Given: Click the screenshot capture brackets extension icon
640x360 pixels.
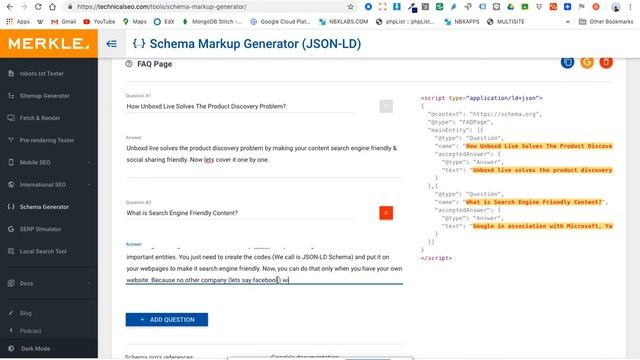Looking at the screenshot, I should [x=382, y=7].
